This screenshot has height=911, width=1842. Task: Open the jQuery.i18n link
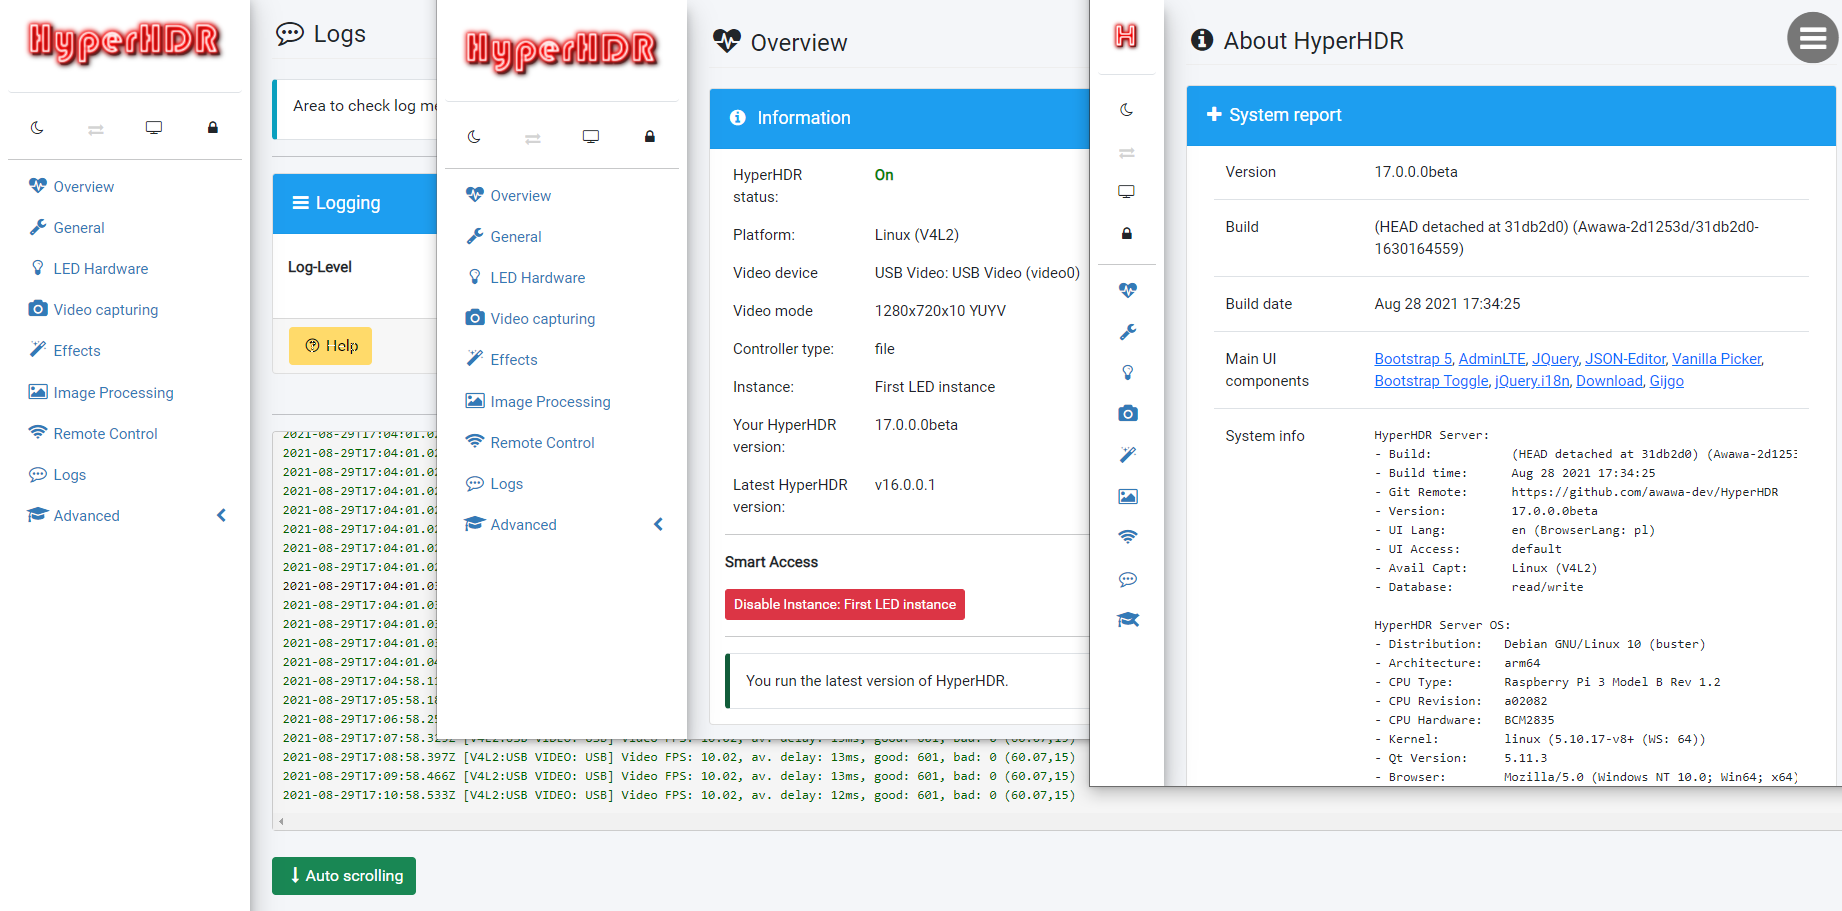point(1532,380)
